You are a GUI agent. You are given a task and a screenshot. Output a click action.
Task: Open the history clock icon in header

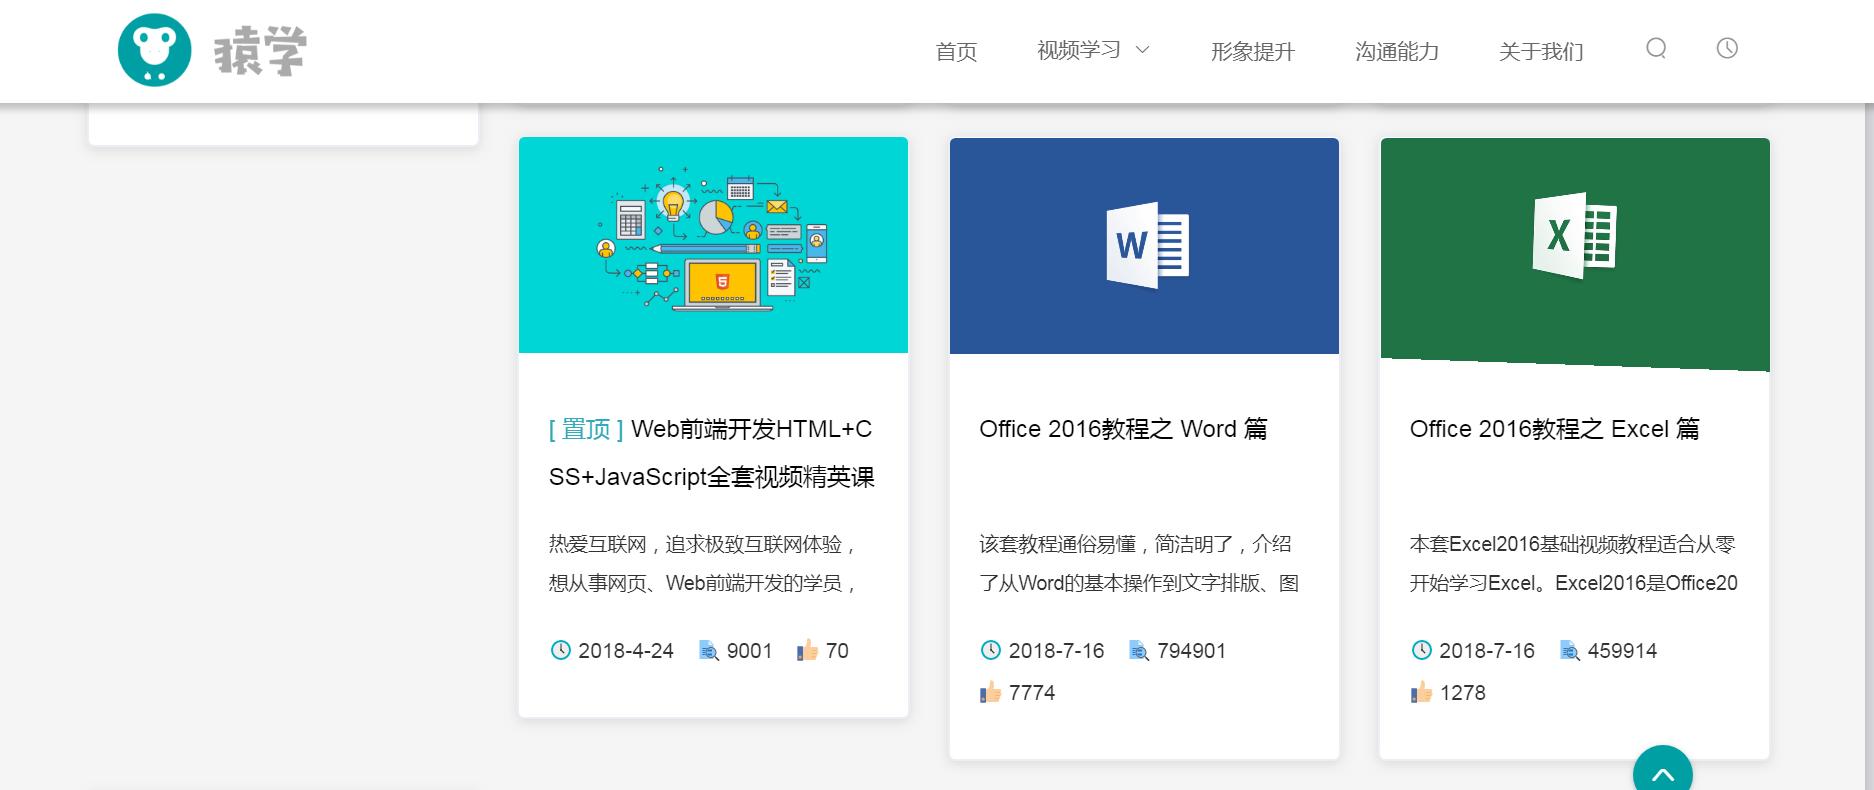[x=1727, y=48]
